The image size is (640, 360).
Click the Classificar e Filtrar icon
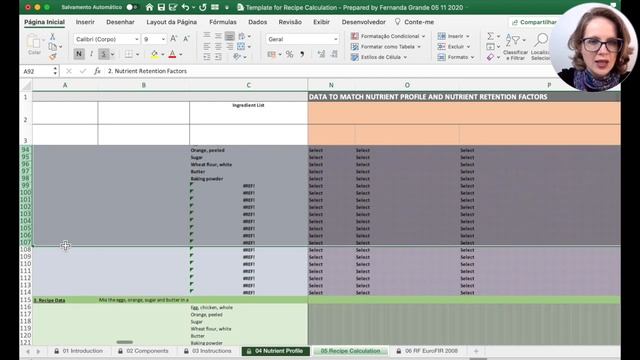coord(513,40)
